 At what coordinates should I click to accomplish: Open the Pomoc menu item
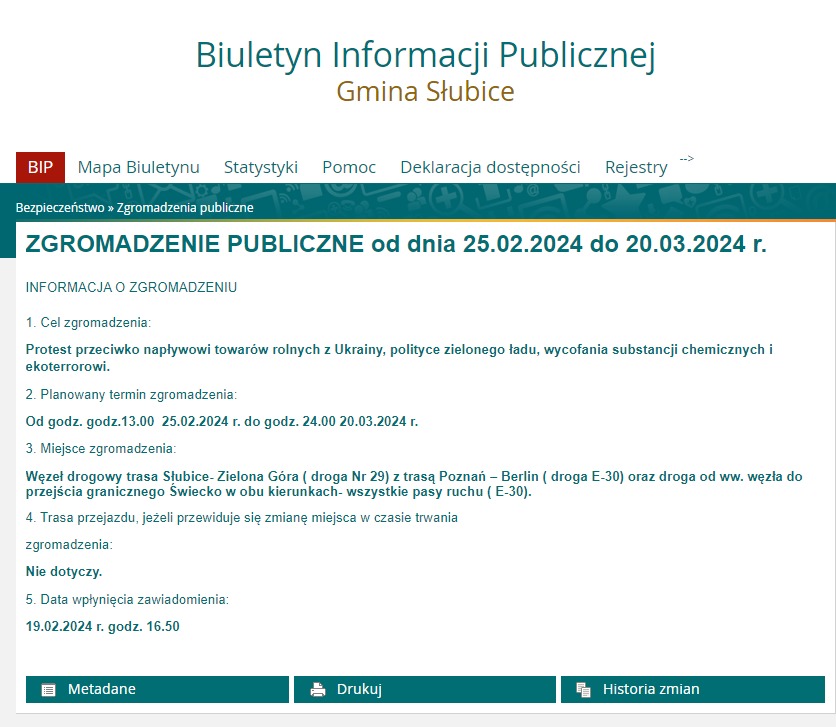(x=349, y=167)
